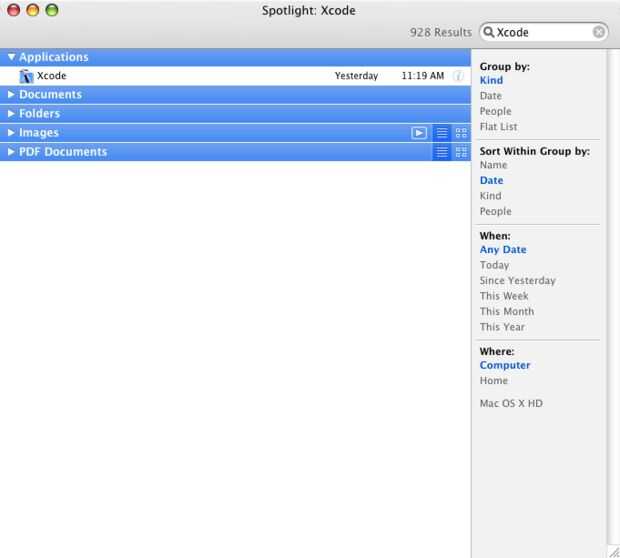Image resolution: width=620 pixels, height=558 pixels.
Task: Expand the Folders group
Action: click(x=11, y=113)
